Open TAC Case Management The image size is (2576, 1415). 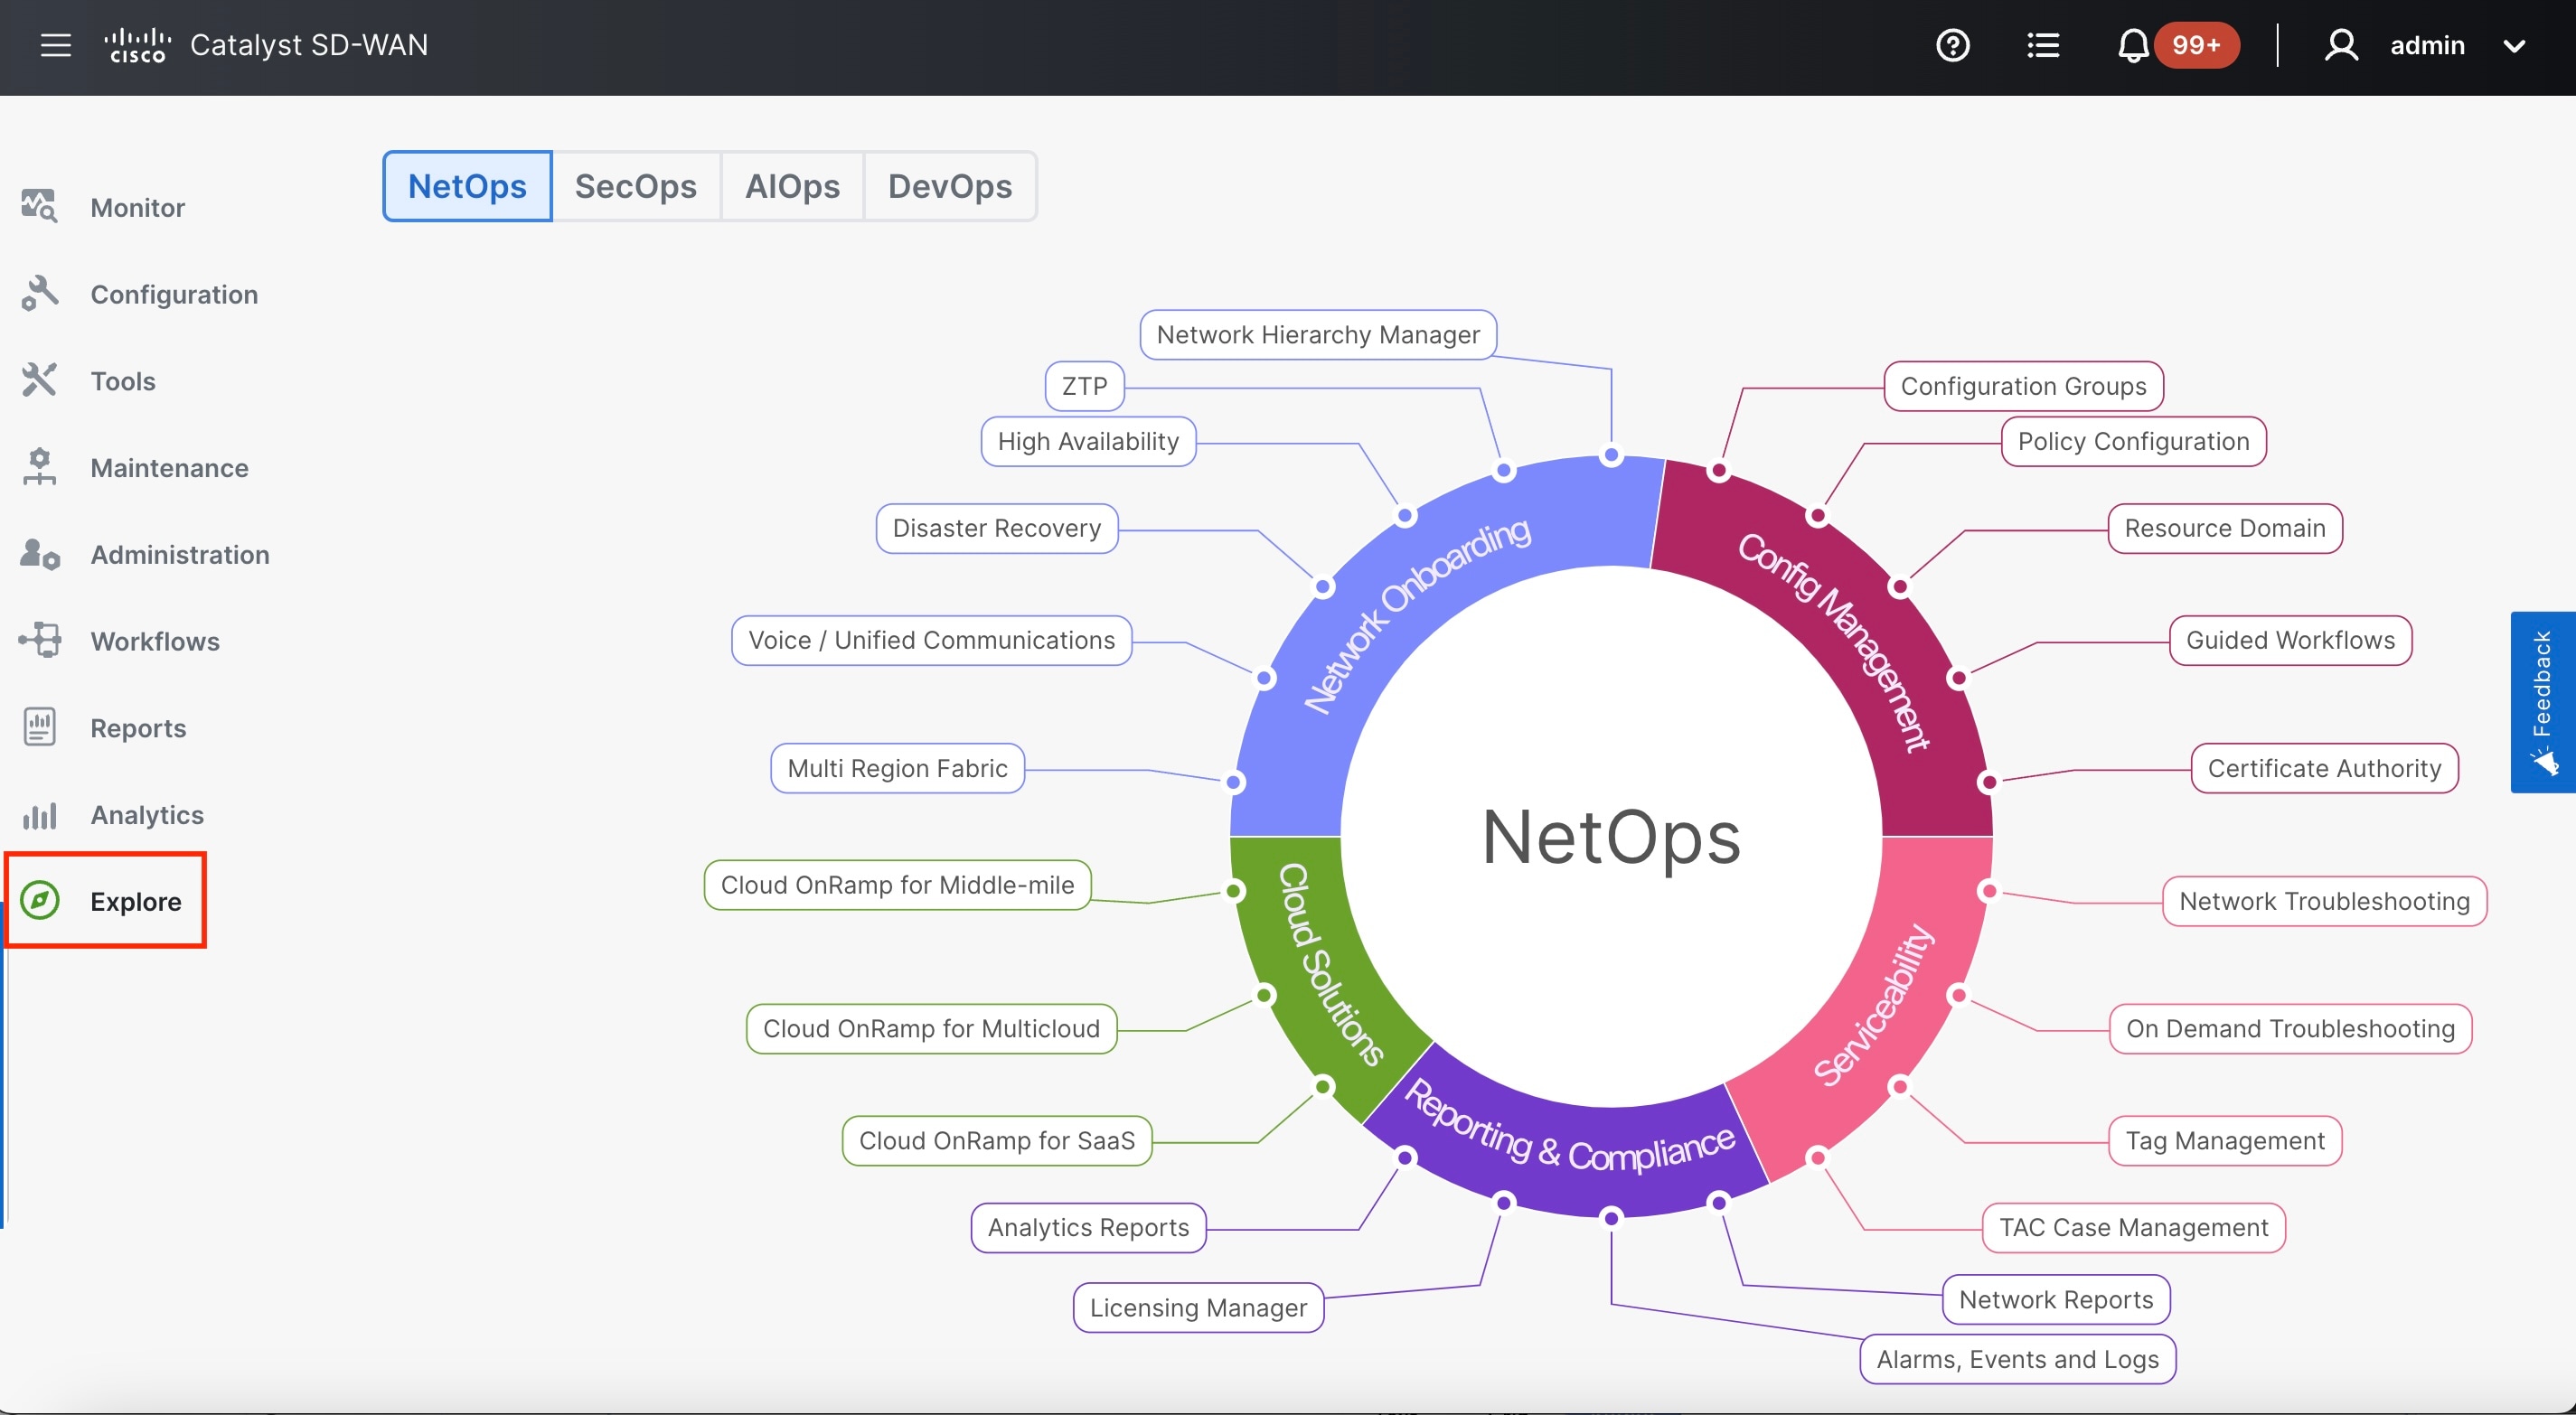pos(2134,1227)
